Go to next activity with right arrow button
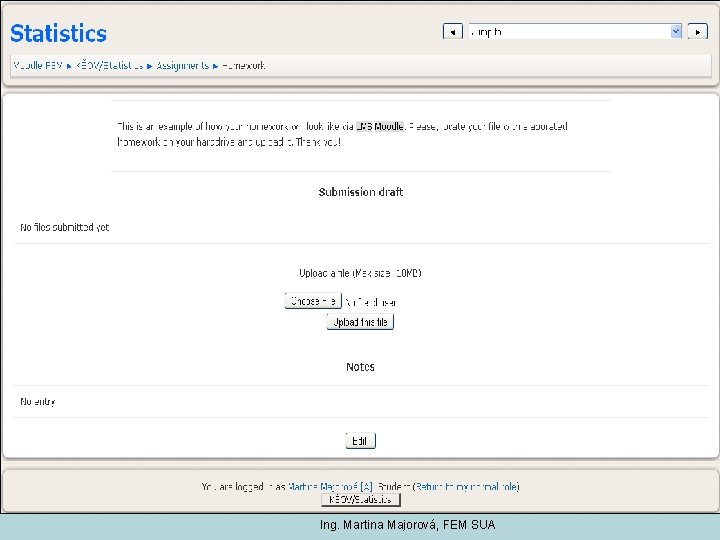This screenshot has height=540, width=720. (x=698, y=32)
